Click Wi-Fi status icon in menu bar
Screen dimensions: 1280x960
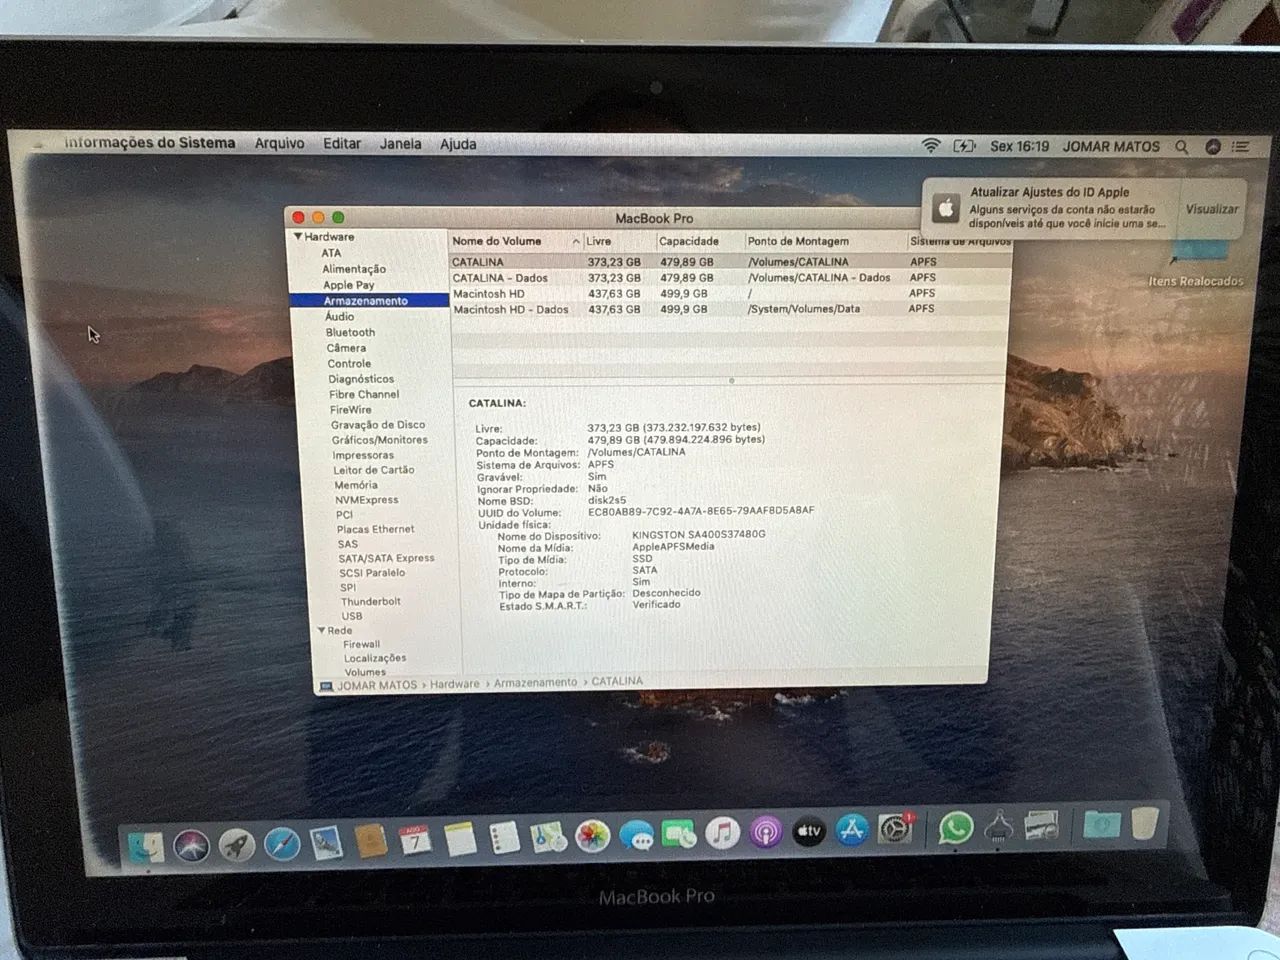coord(931,146)
